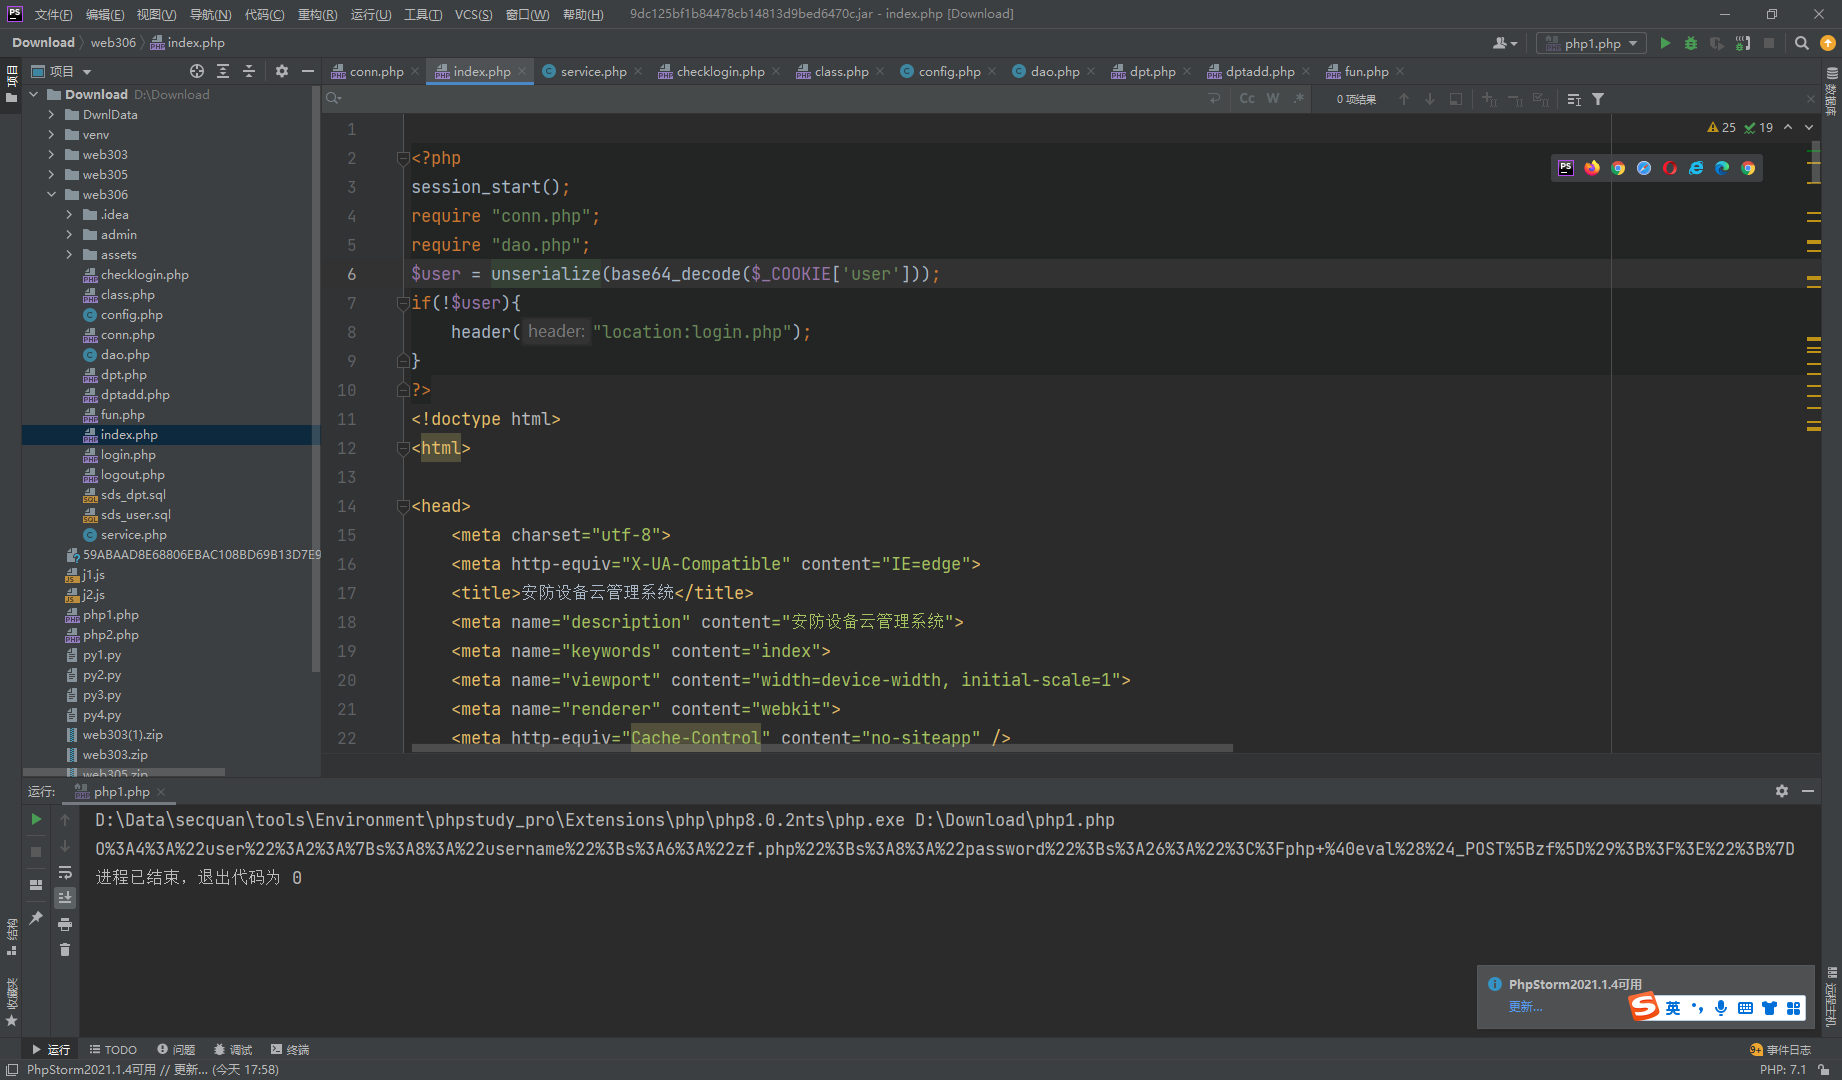Select login.php in project tree
This screenshot has height=1080, width=1842.
pos(128,455)
